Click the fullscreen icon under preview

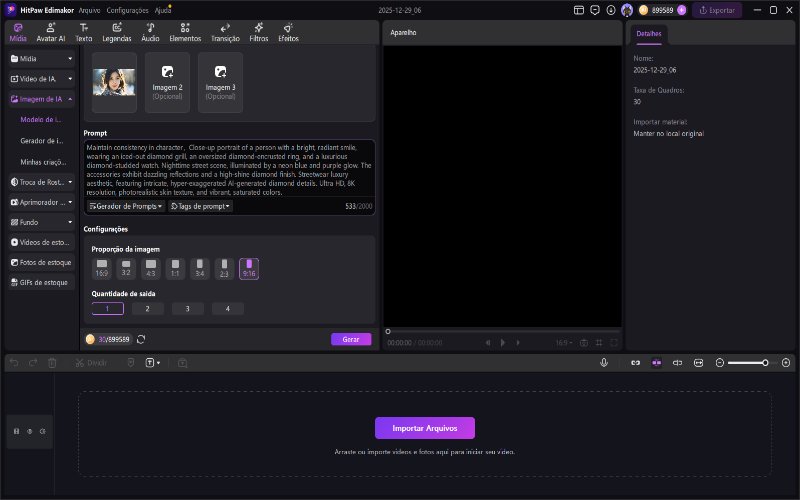pos(614,343)
